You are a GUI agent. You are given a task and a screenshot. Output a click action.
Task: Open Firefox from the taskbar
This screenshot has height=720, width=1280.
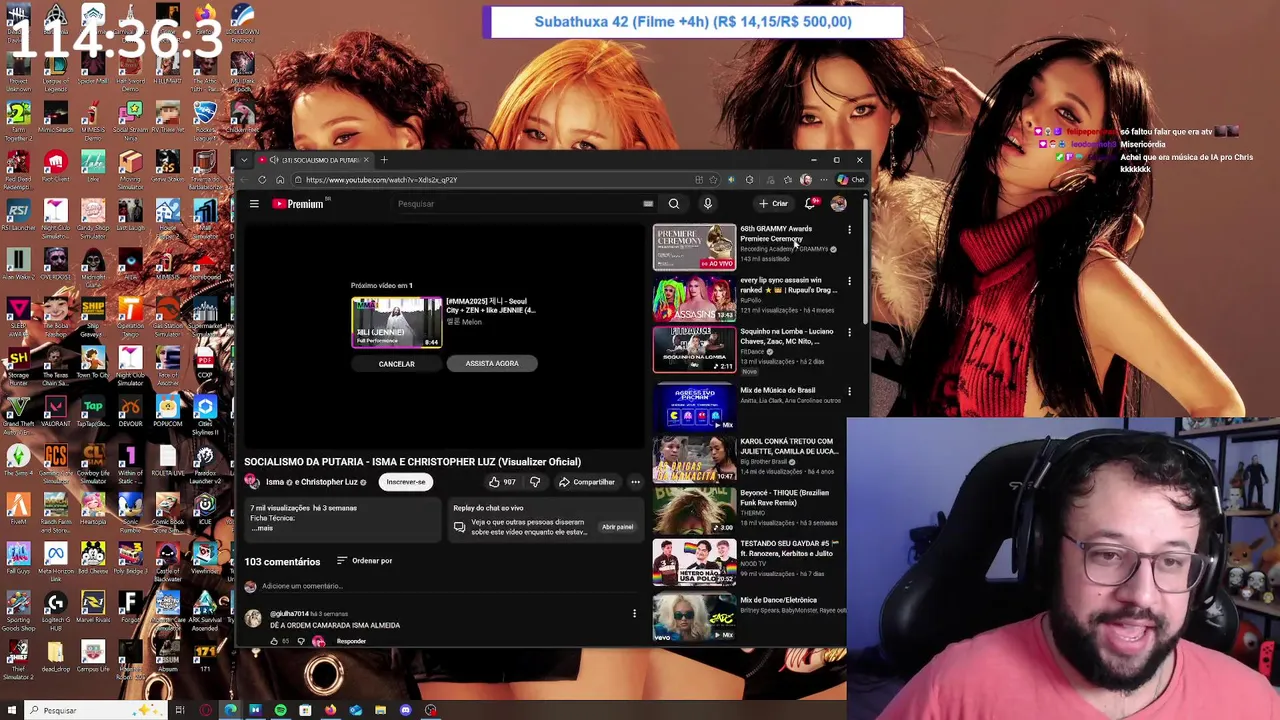tap(330, 710)
